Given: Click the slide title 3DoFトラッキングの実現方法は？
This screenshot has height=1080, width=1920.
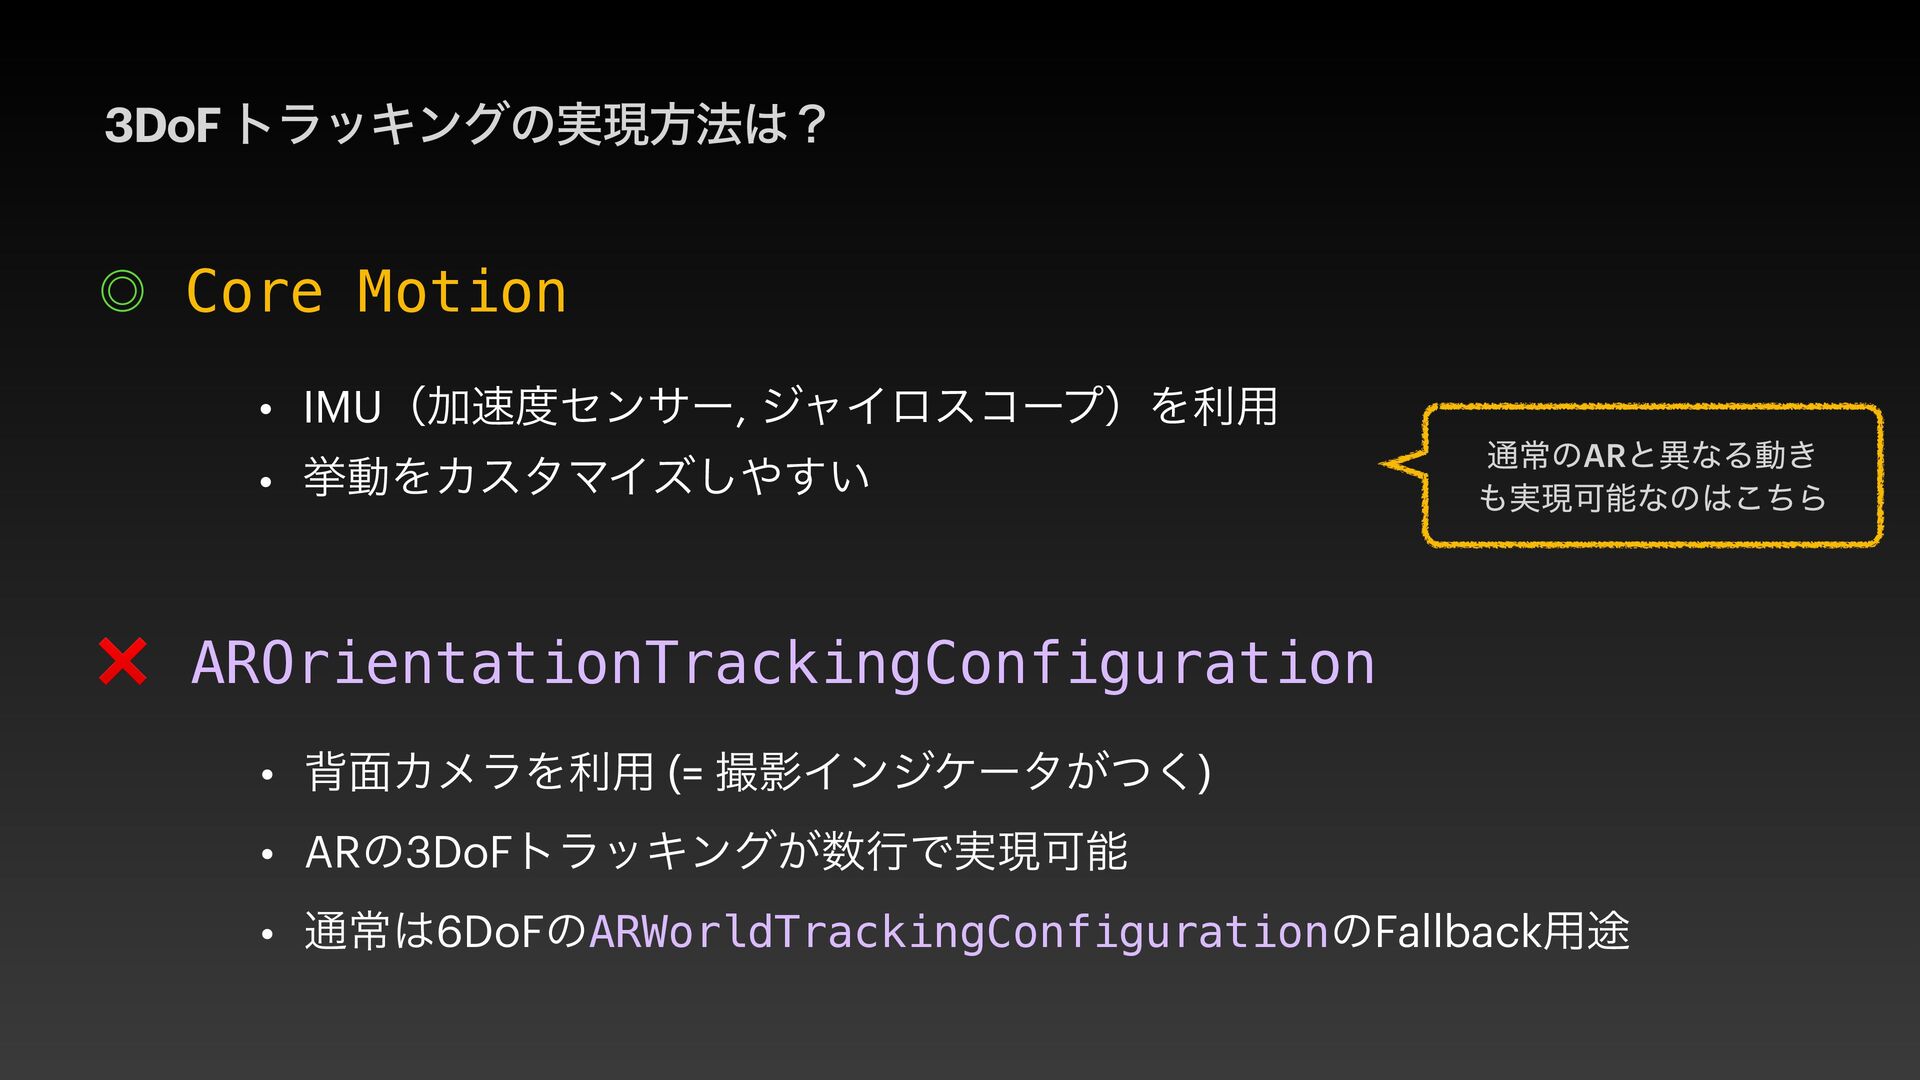Looking at the screenshot, I should pos(466,125).
